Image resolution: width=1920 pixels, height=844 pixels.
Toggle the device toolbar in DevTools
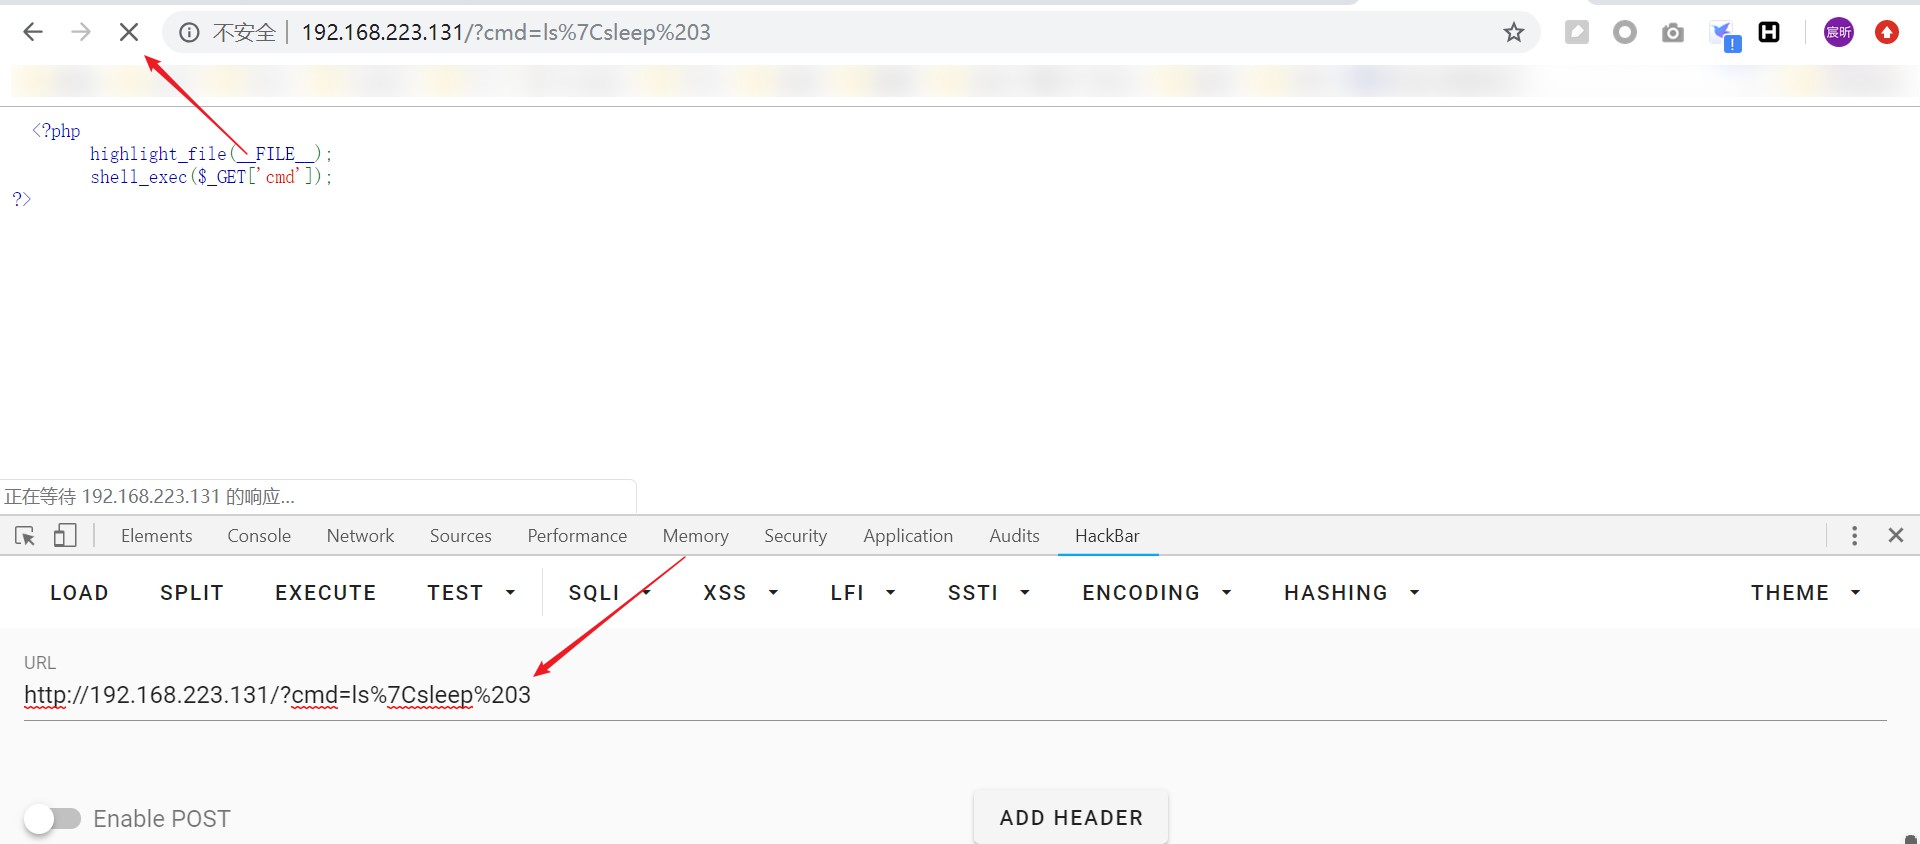[65, 536]
